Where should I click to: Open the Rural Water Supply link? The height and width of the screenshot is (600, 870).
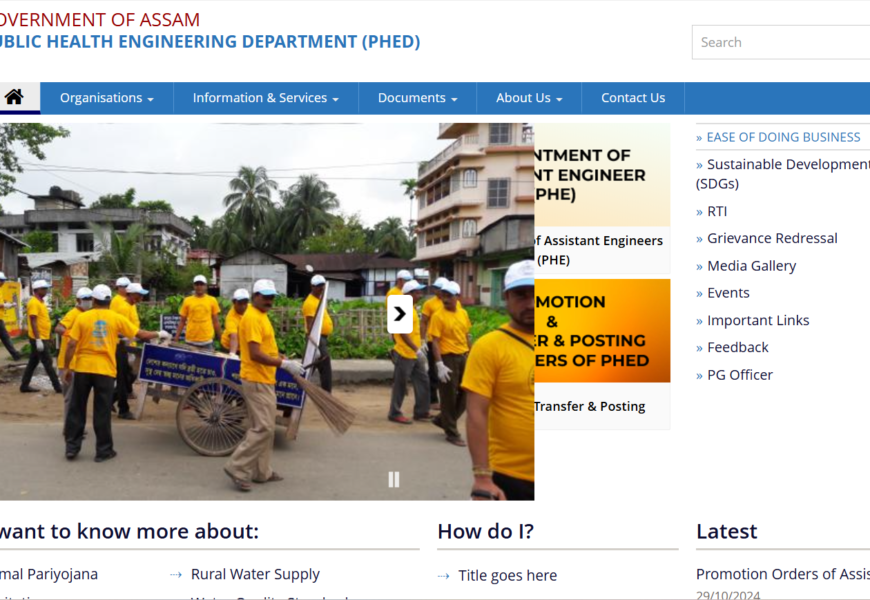[x=255, y=574]
